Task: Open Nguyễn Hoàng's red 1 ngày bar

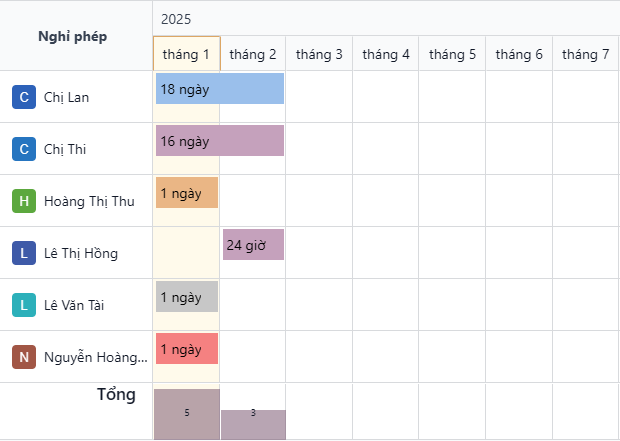Action: coord(187,348)
